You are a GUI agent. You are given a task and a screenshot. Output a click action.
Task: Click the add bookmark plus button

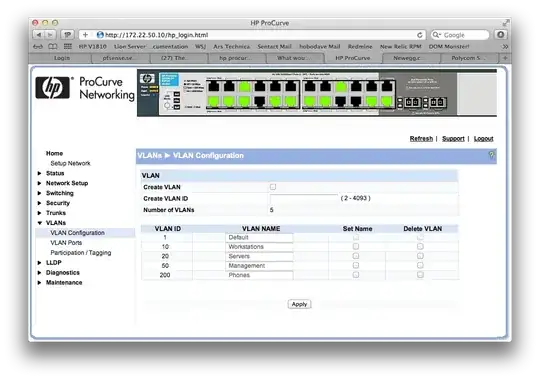[x=85, y=35]
